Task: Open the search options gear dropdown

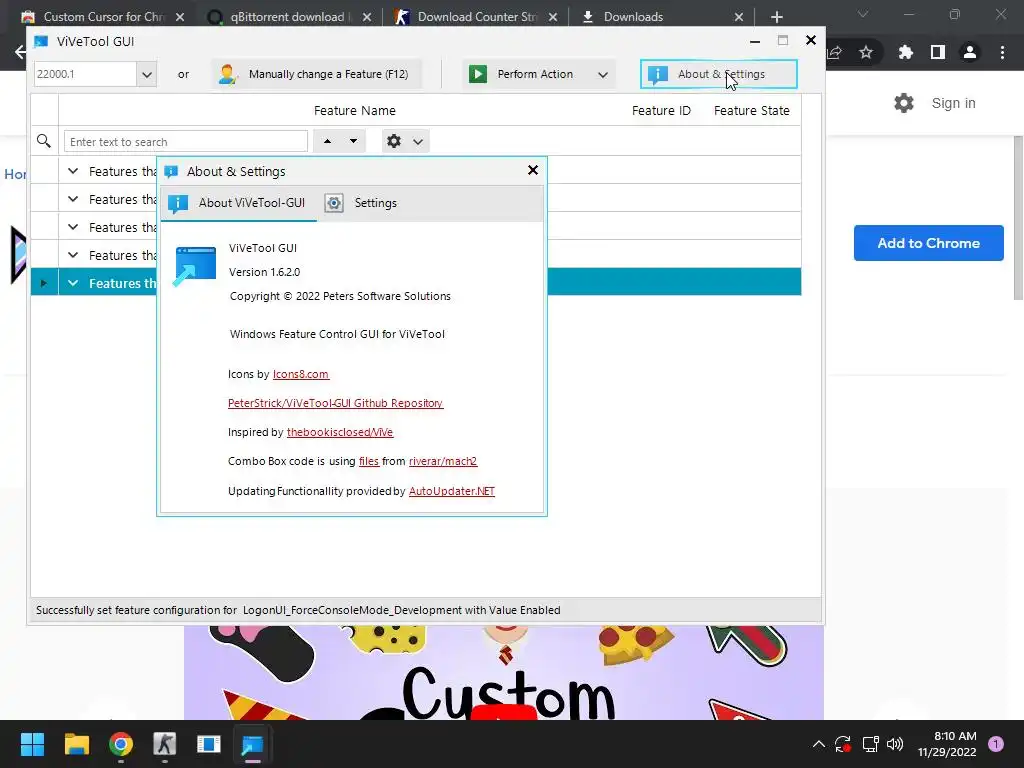Action: click(x=405, y=141)
